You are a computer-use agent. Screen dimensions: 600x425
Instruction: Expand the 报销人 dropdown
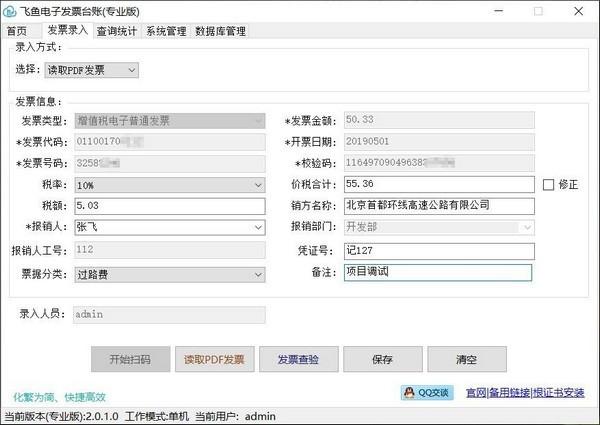(x=170, y=227)
